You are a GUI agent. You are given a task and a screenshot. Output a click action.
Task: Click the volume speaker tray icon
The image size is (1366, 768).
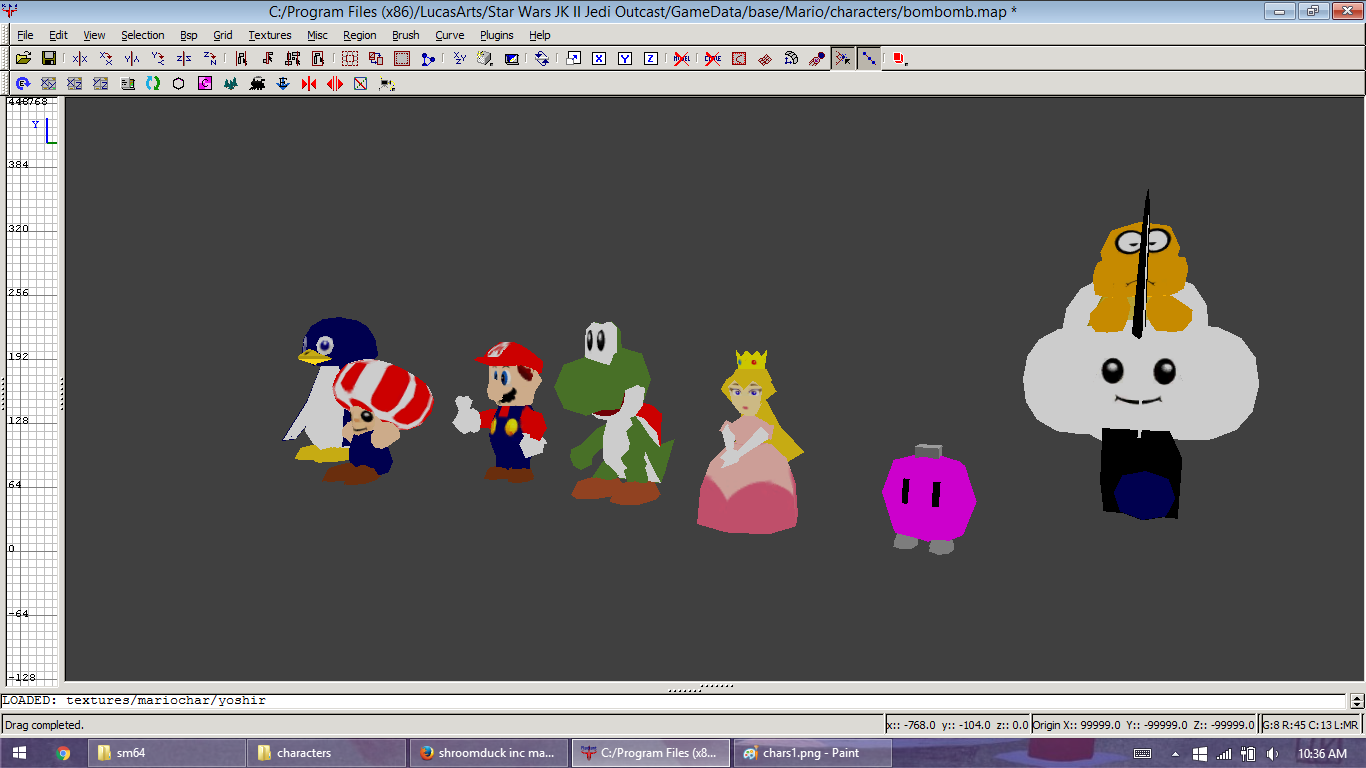click(x=1274, y=753)
